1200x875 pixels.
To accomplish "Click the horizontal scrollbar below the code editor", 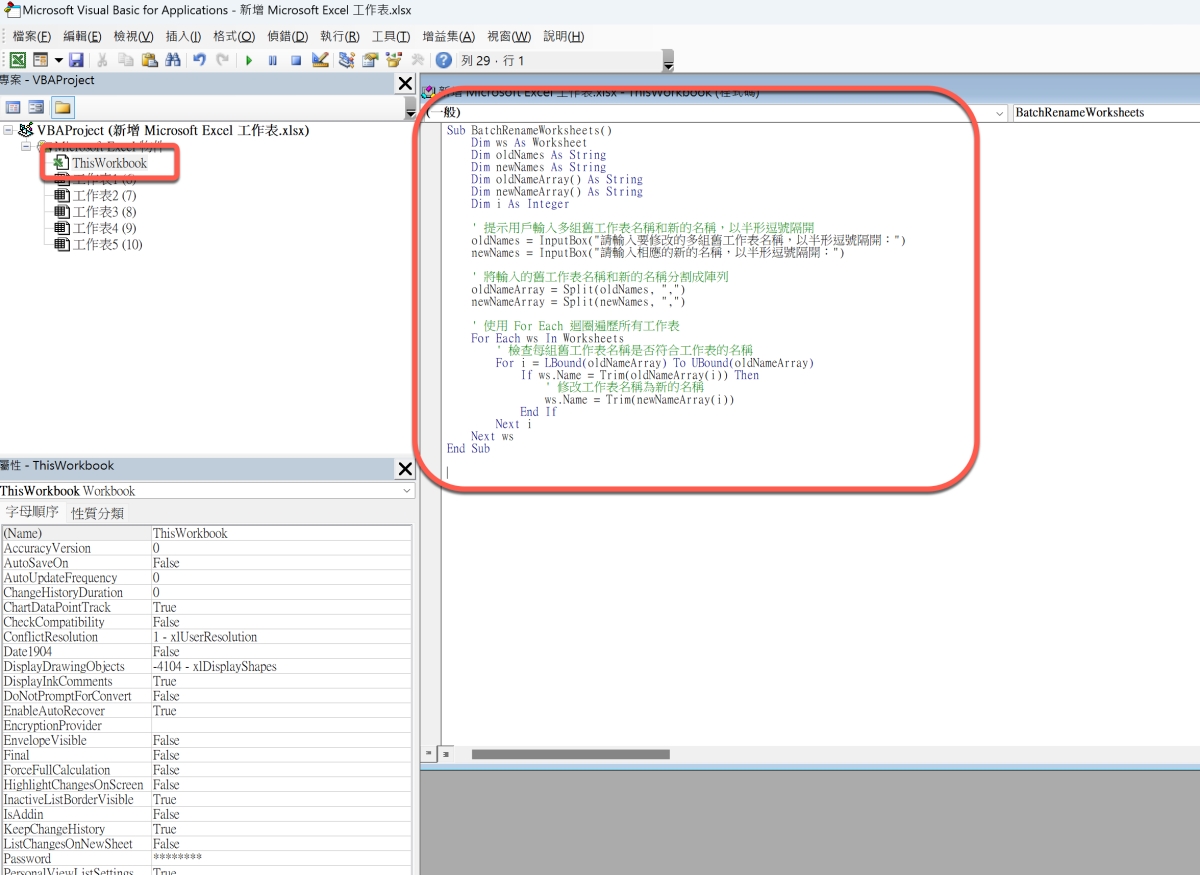I will click(570, 754).
